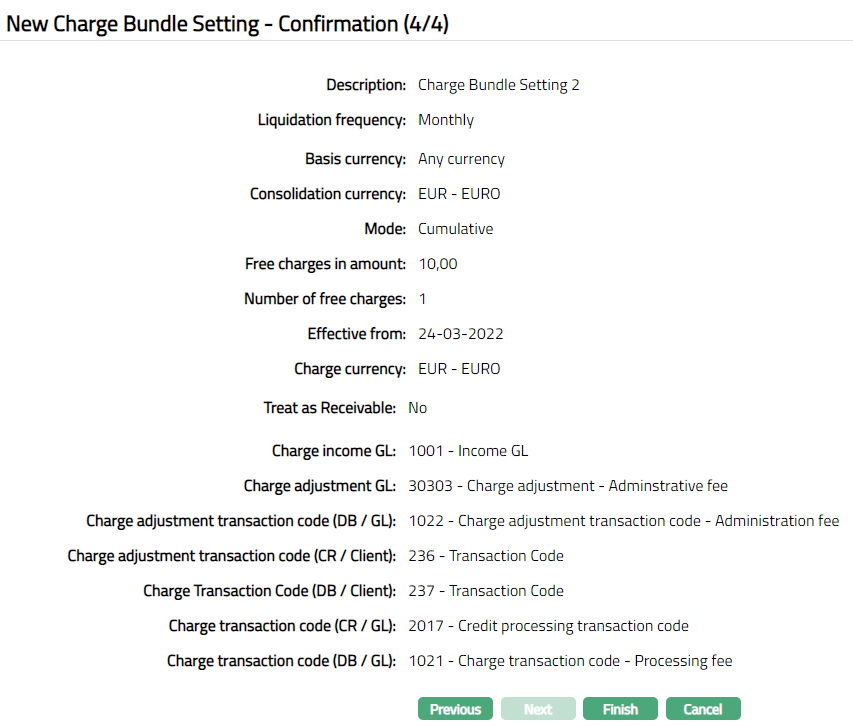Click the effective from date 24-03-2022
Viewport: 853px width, 726px height.
tap(460, 334)
